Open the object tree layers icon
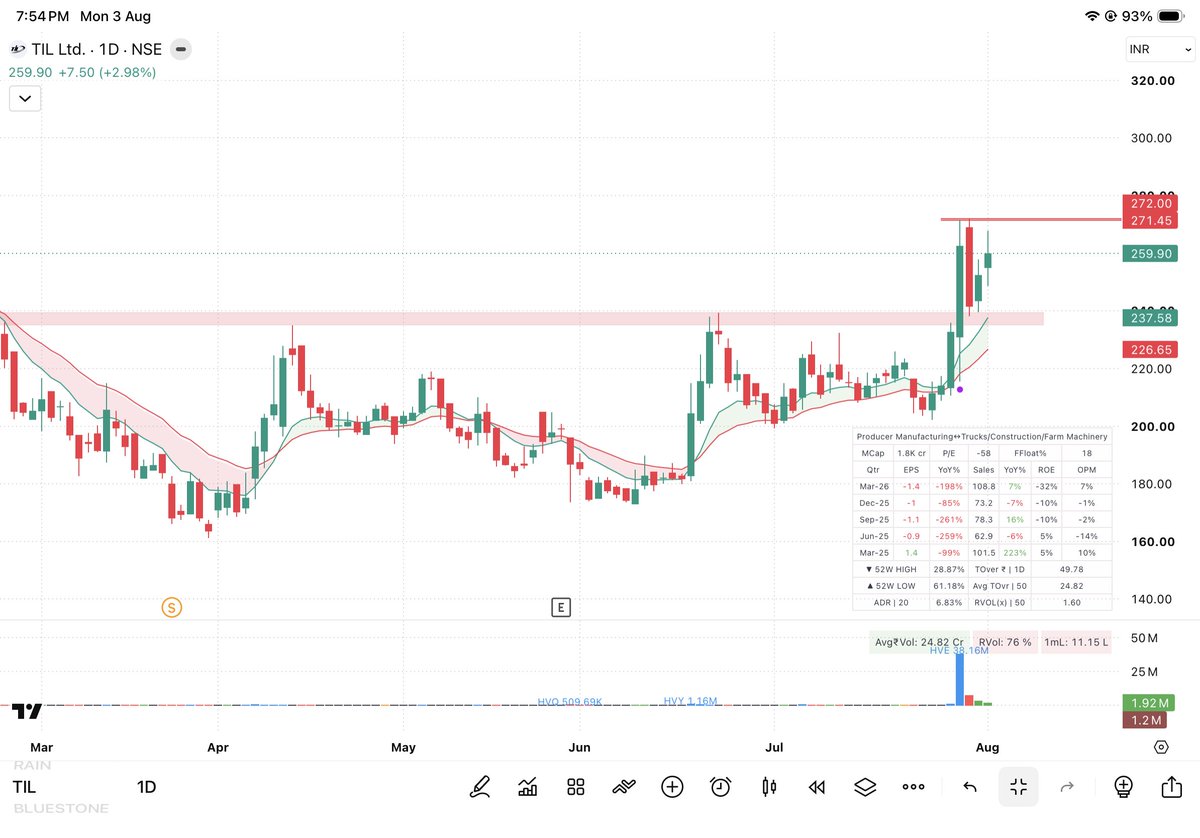The image size is (1200, 838). [x=865, y=787]
